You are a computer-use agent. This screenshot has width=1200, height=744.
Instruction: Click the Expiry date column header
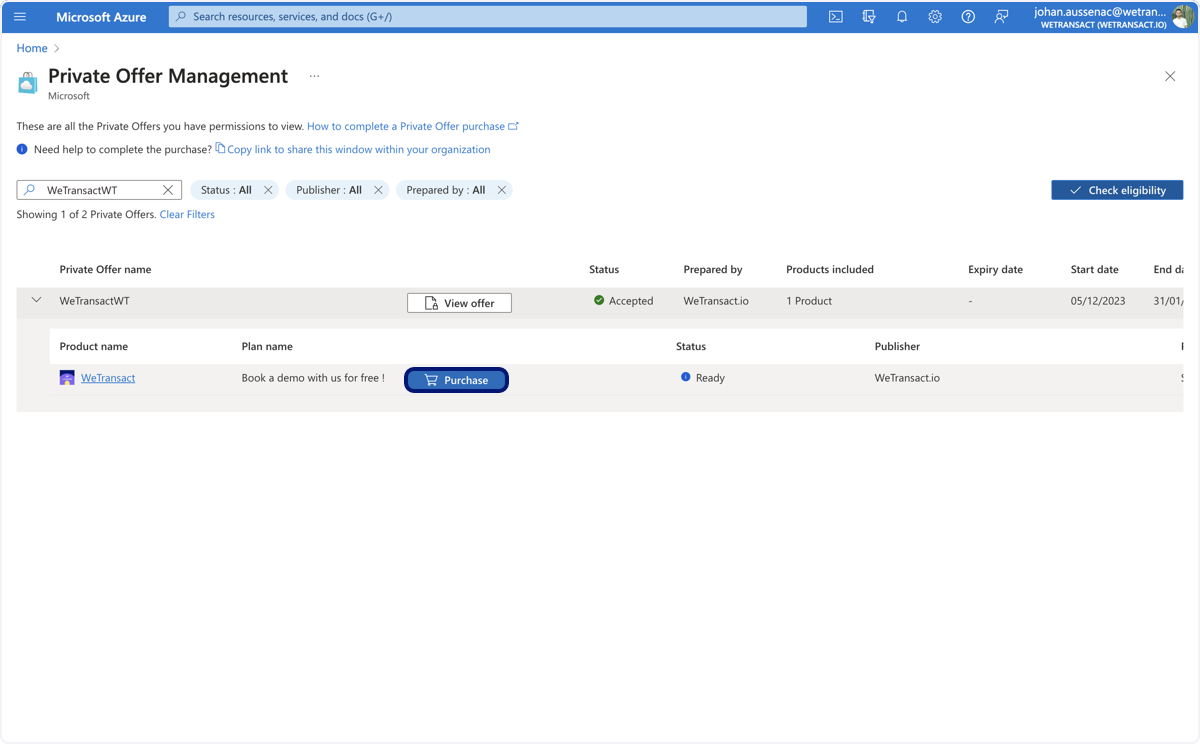click(x=995, y=269)
